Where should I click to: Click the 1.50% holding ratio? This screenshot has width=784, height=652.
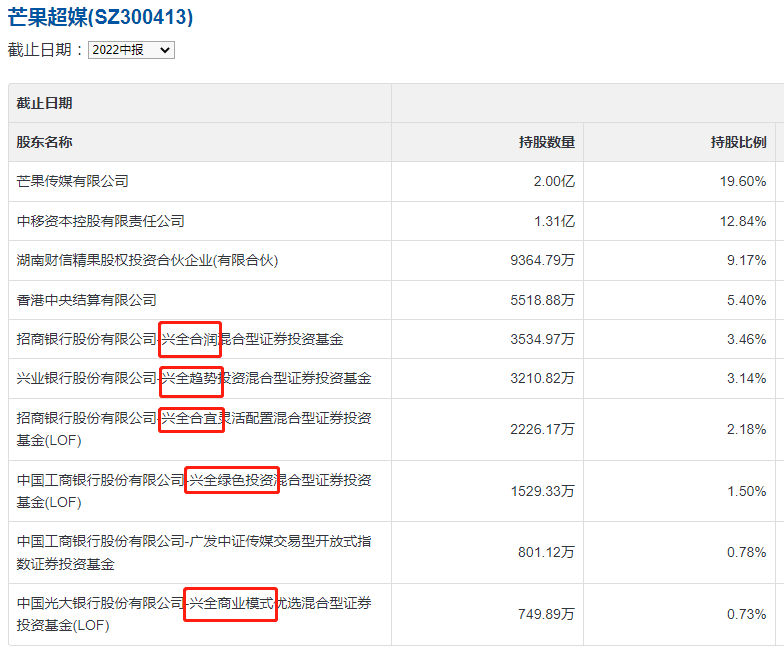coord(746,491)
